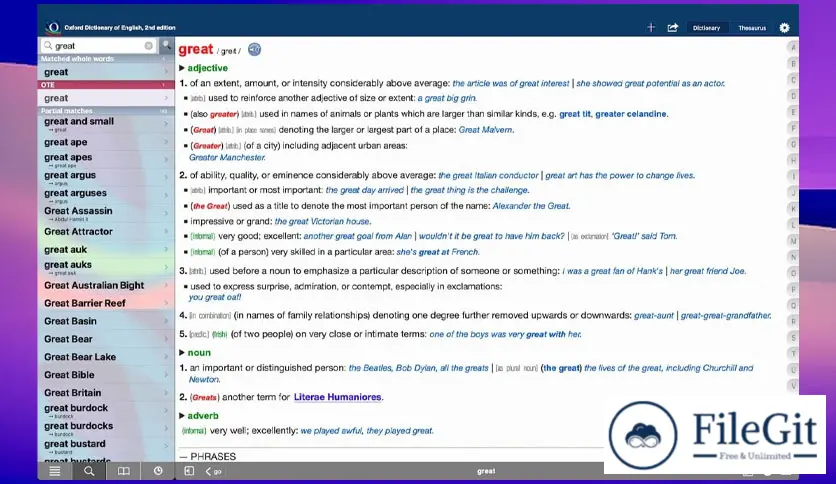
Task: Select the search mode icon in the bottom bar
Action: click(x=89, y=471)
